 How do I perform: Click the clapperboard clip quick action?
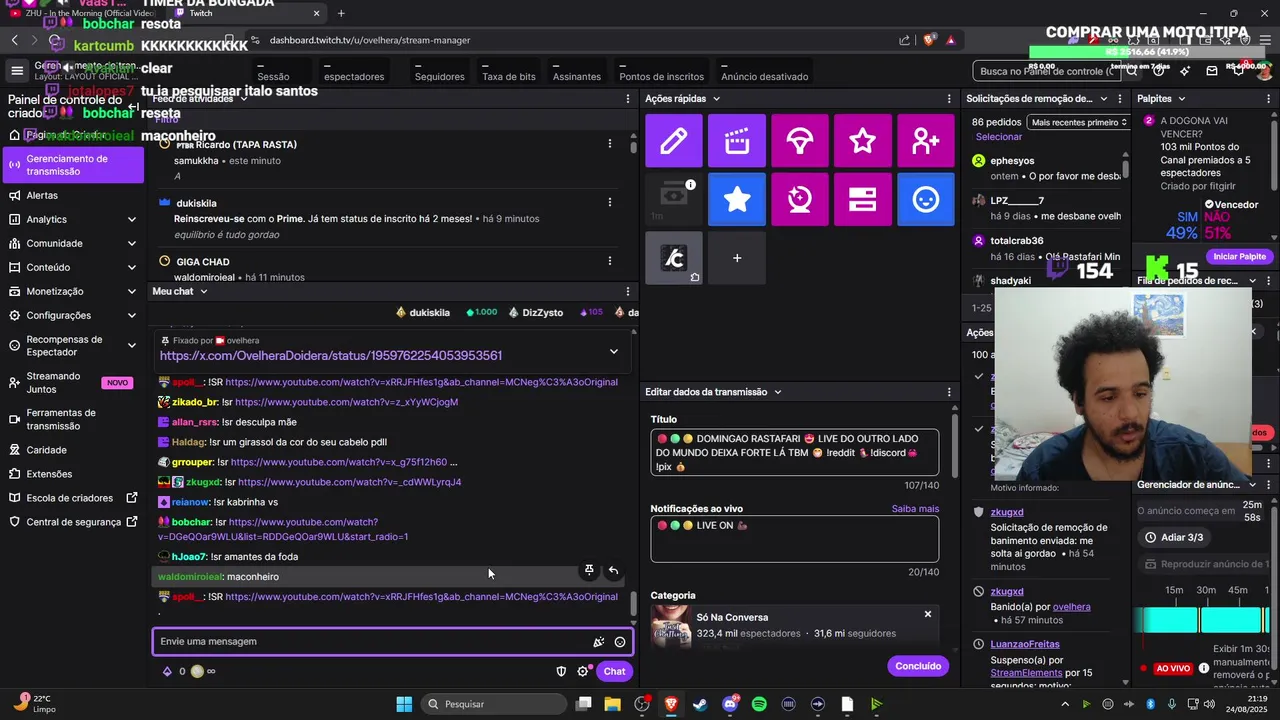point(737,140)
